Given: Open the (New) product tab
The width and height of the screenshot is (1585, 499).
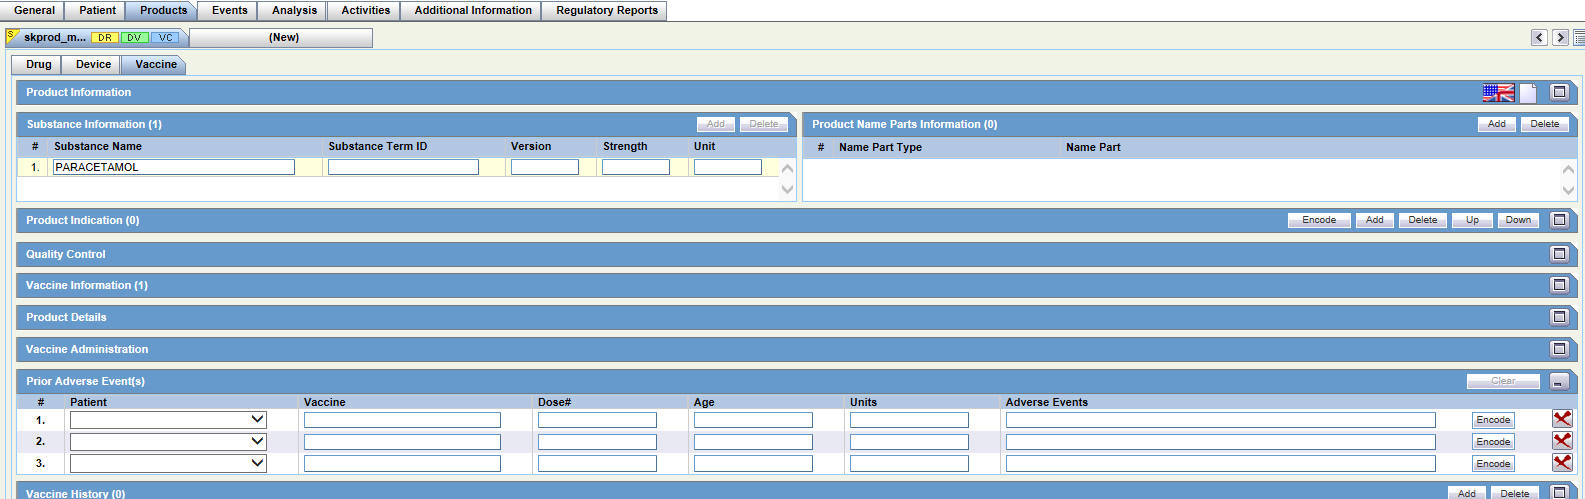Looking at the screenshot, I should coord(283,38).
